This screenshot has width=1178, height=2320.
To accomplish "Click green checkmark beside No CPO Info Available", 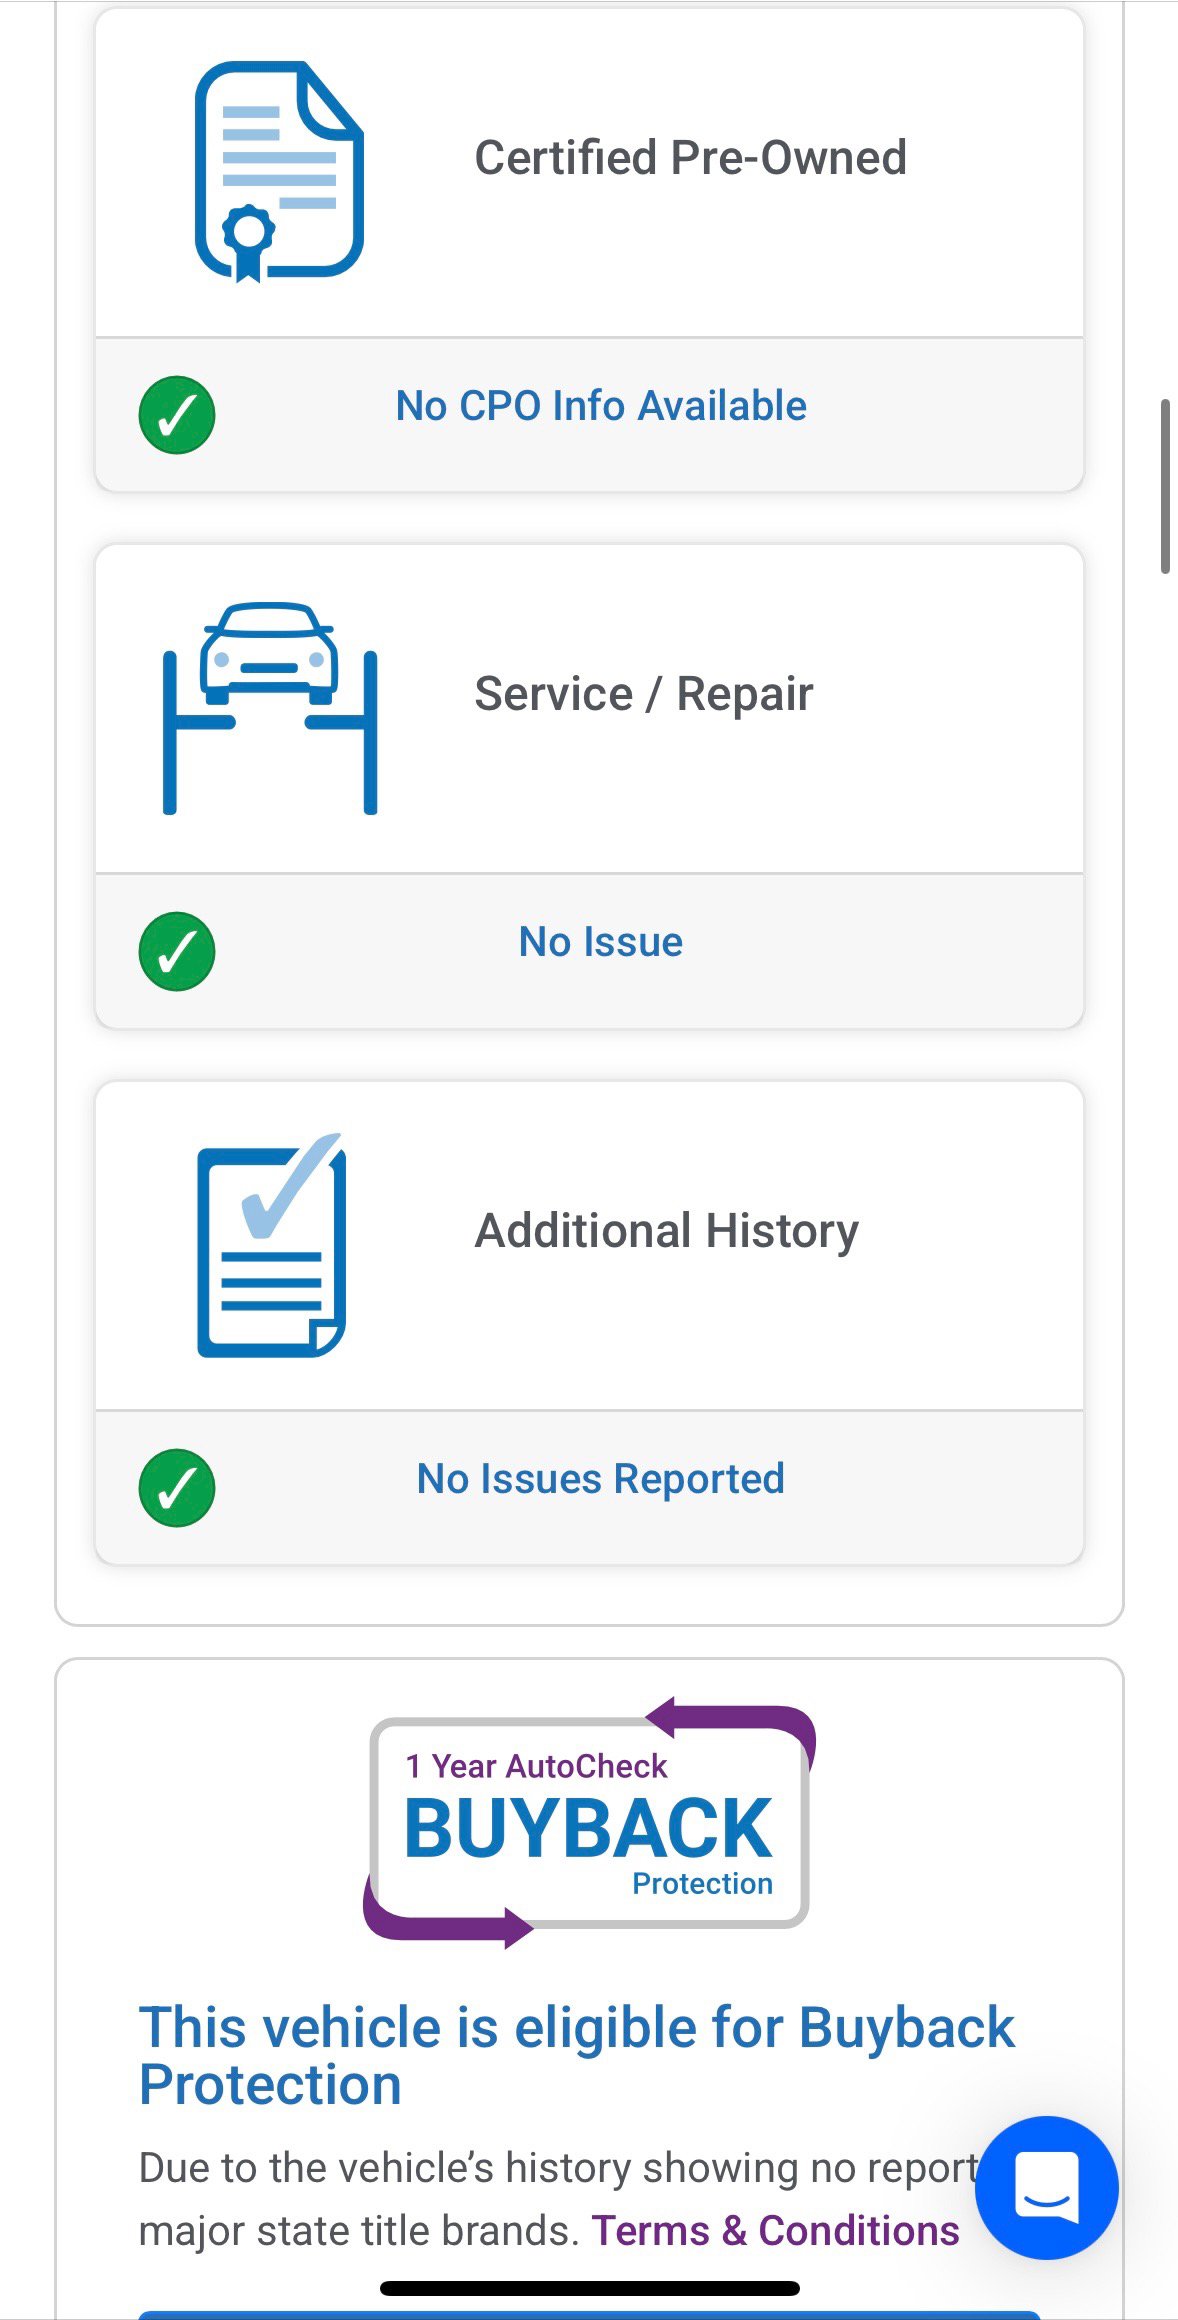I will click(x=177, y=415).
